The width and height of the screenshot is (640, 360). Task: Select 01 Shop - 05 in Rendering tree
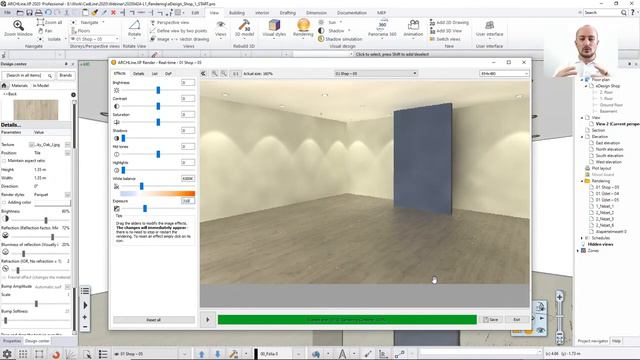(607, 187)
